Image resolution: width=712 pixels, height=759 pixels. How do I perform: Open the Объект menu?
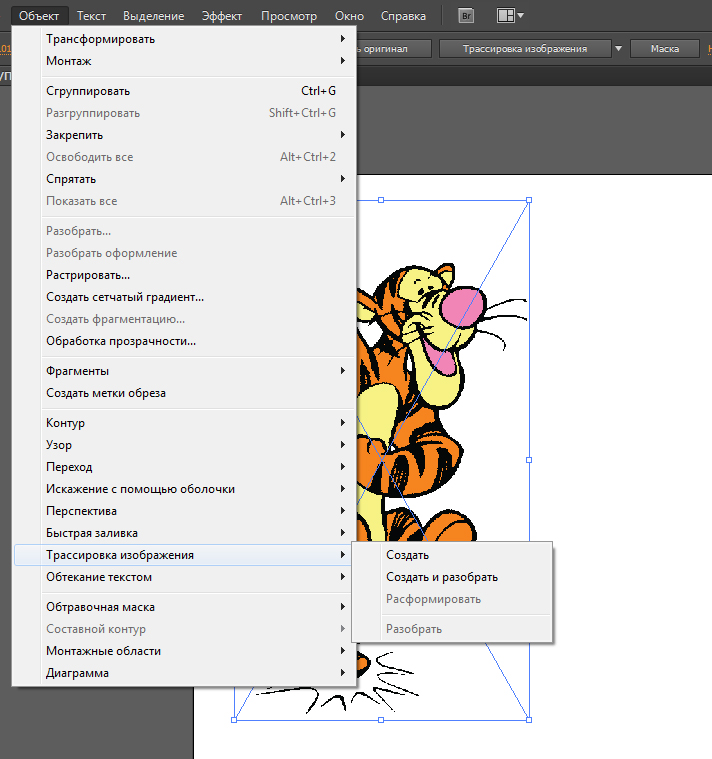pyautogui.click(x=39, y=16)
